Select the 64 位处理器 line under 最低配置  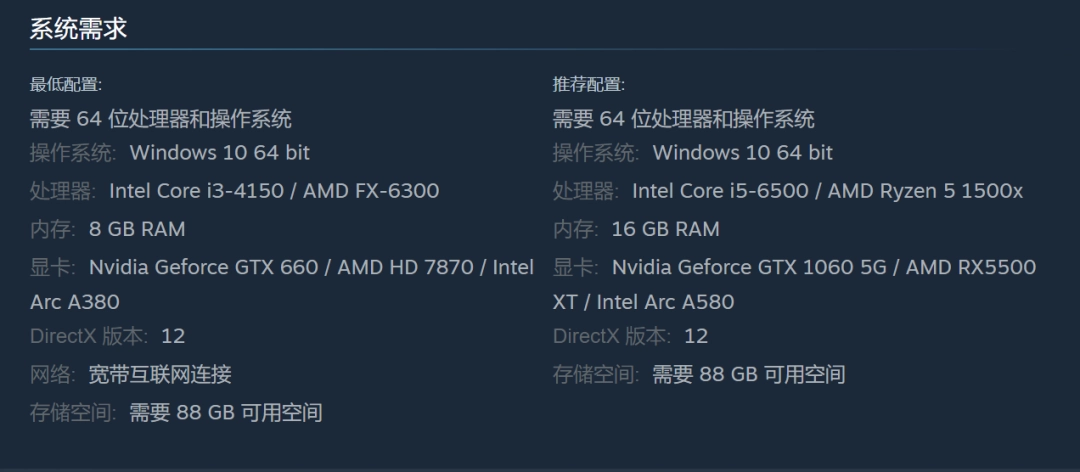(161, 119)
